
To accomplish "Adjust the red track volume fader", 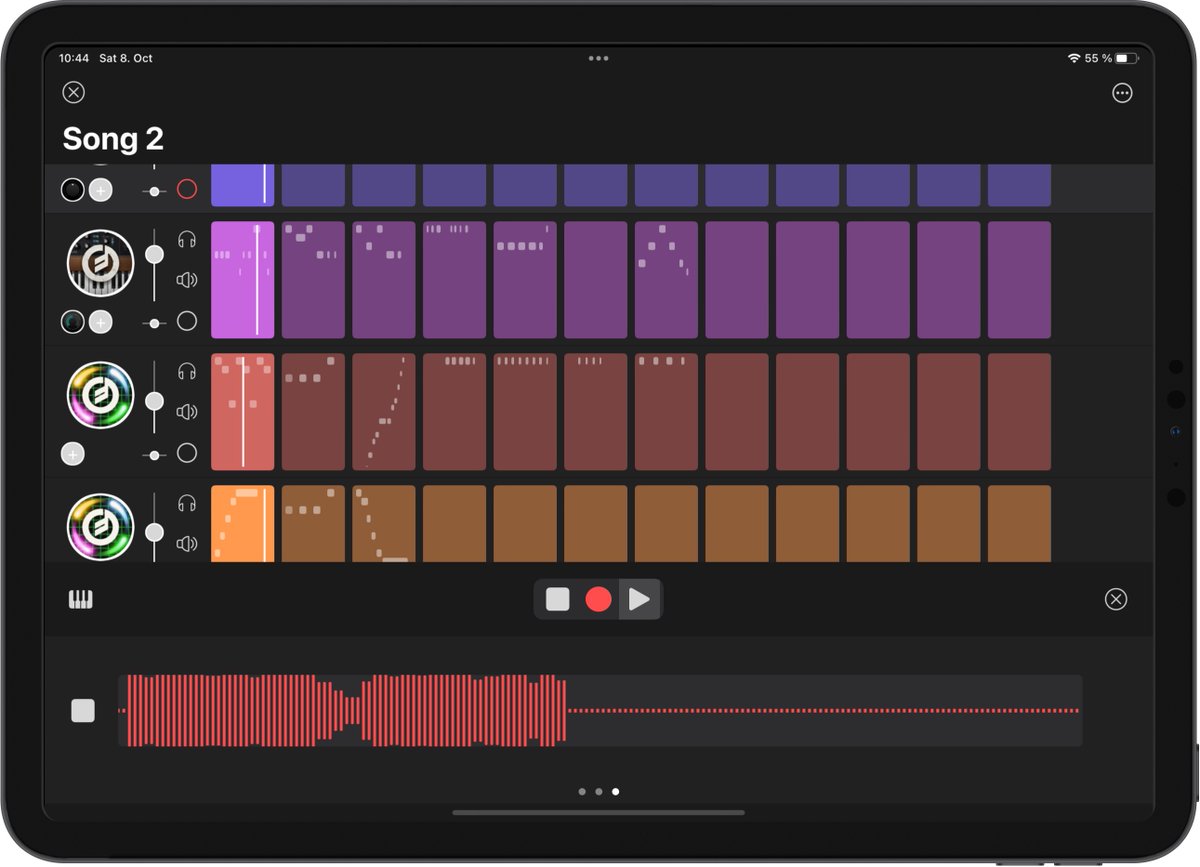I will coord(154,400).
